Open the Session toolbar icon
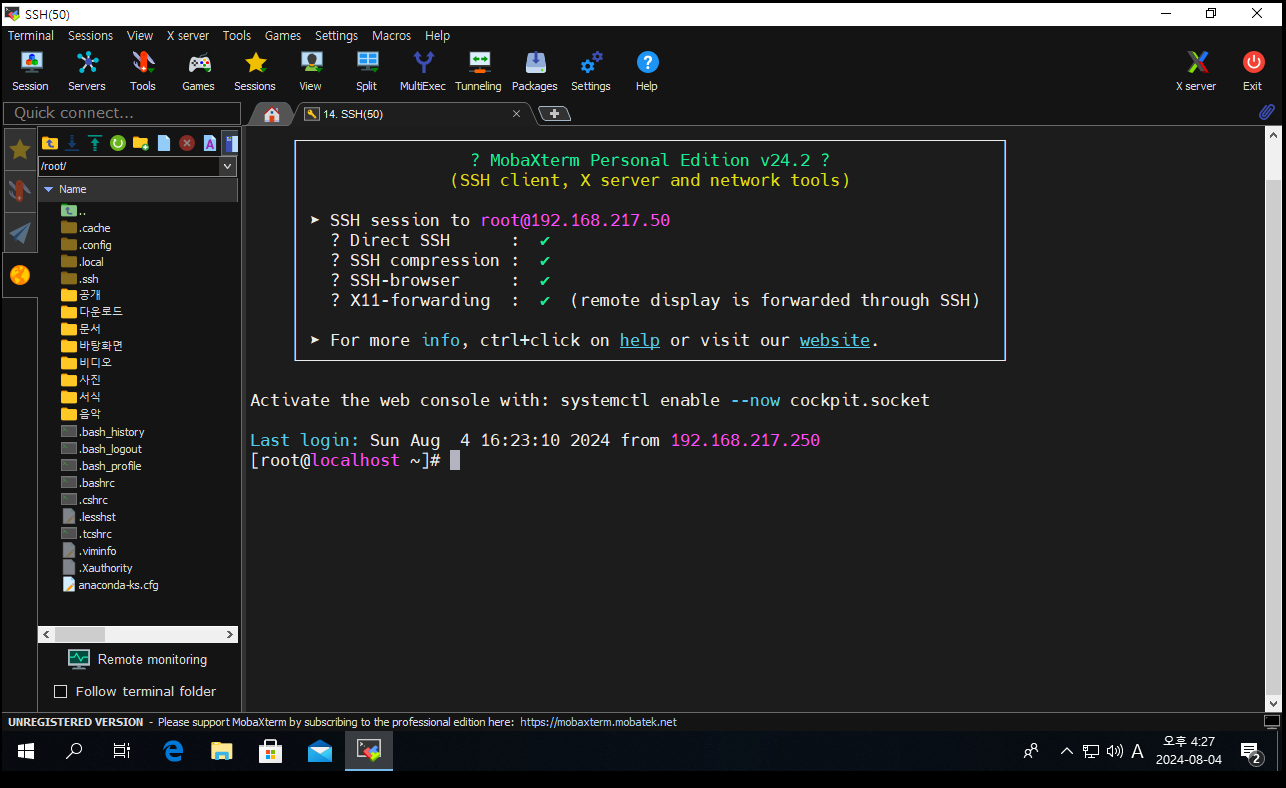The image size is (1286, 788). coord(30,70)
